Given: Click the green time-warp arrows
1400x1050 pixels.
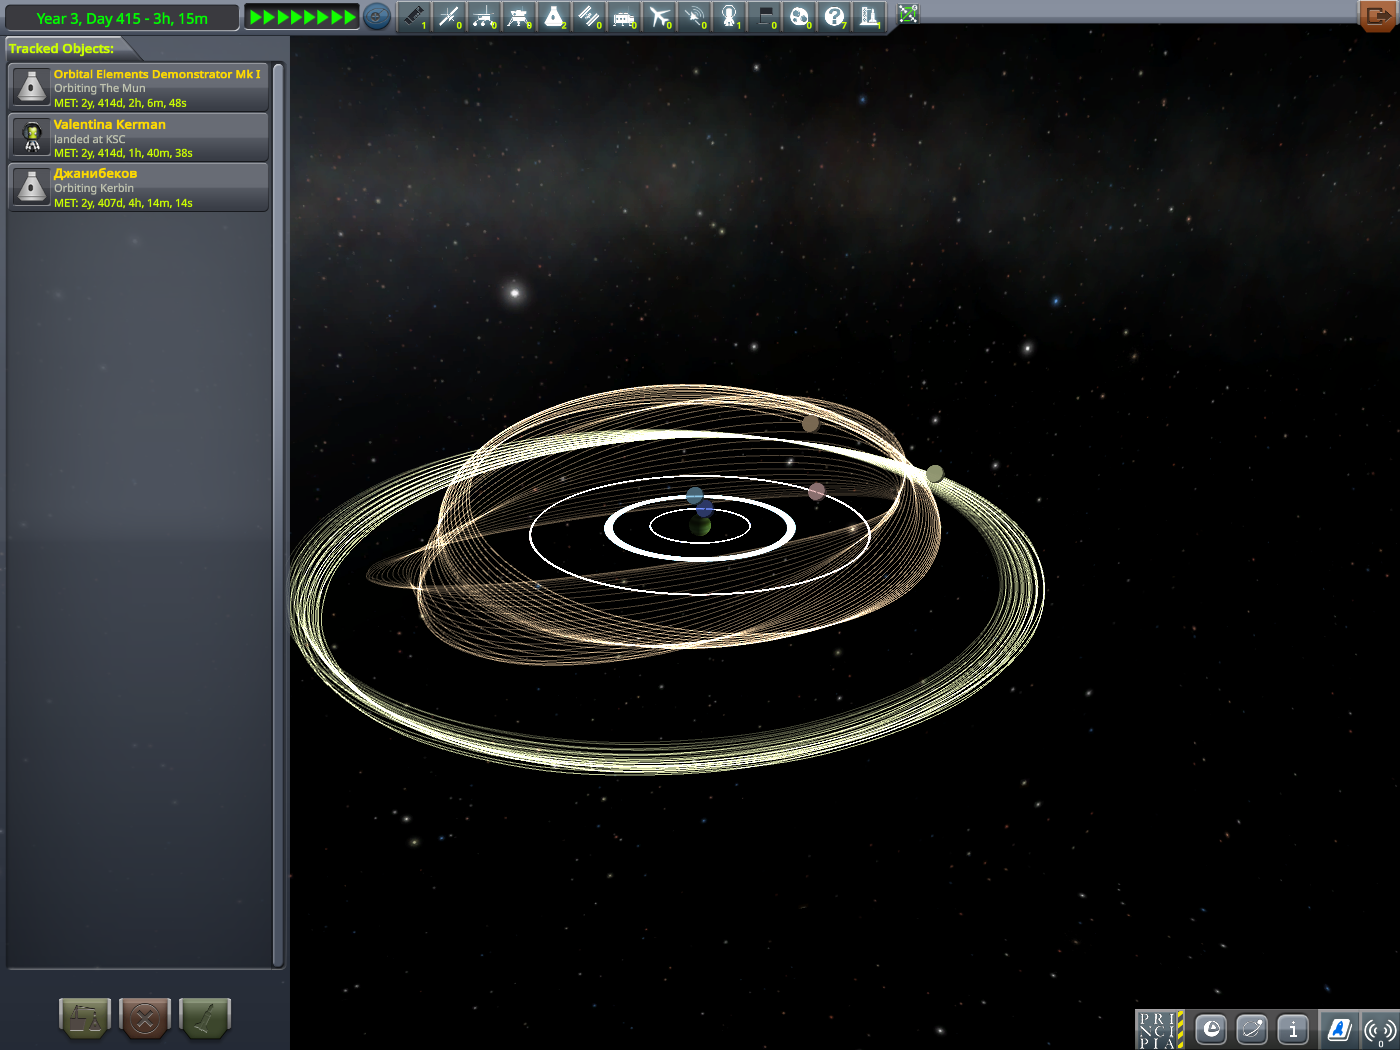Looking at the screenshot, I should pos(302,17).
